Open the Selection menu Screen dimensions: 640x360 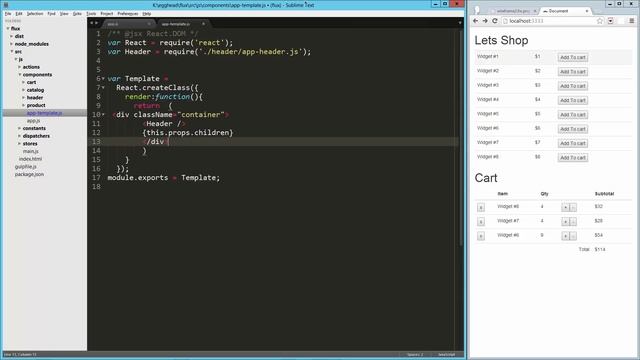point(35,13)
